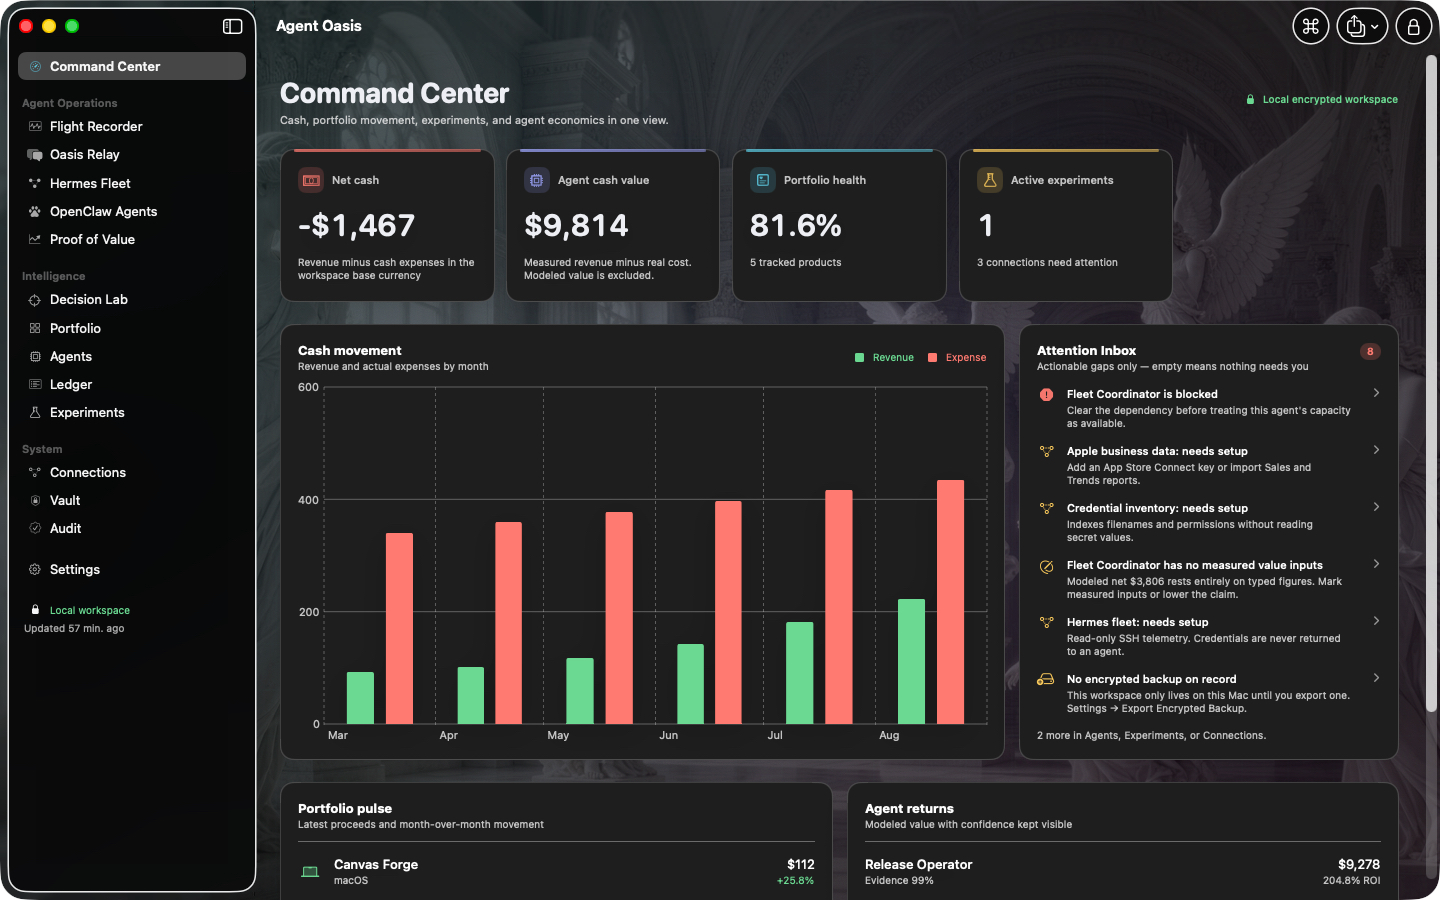Image resolution: width=1440 pixels, height=900 pixels.
Task: Click the Ledger icon in sidebar
Action: [35, 385]
